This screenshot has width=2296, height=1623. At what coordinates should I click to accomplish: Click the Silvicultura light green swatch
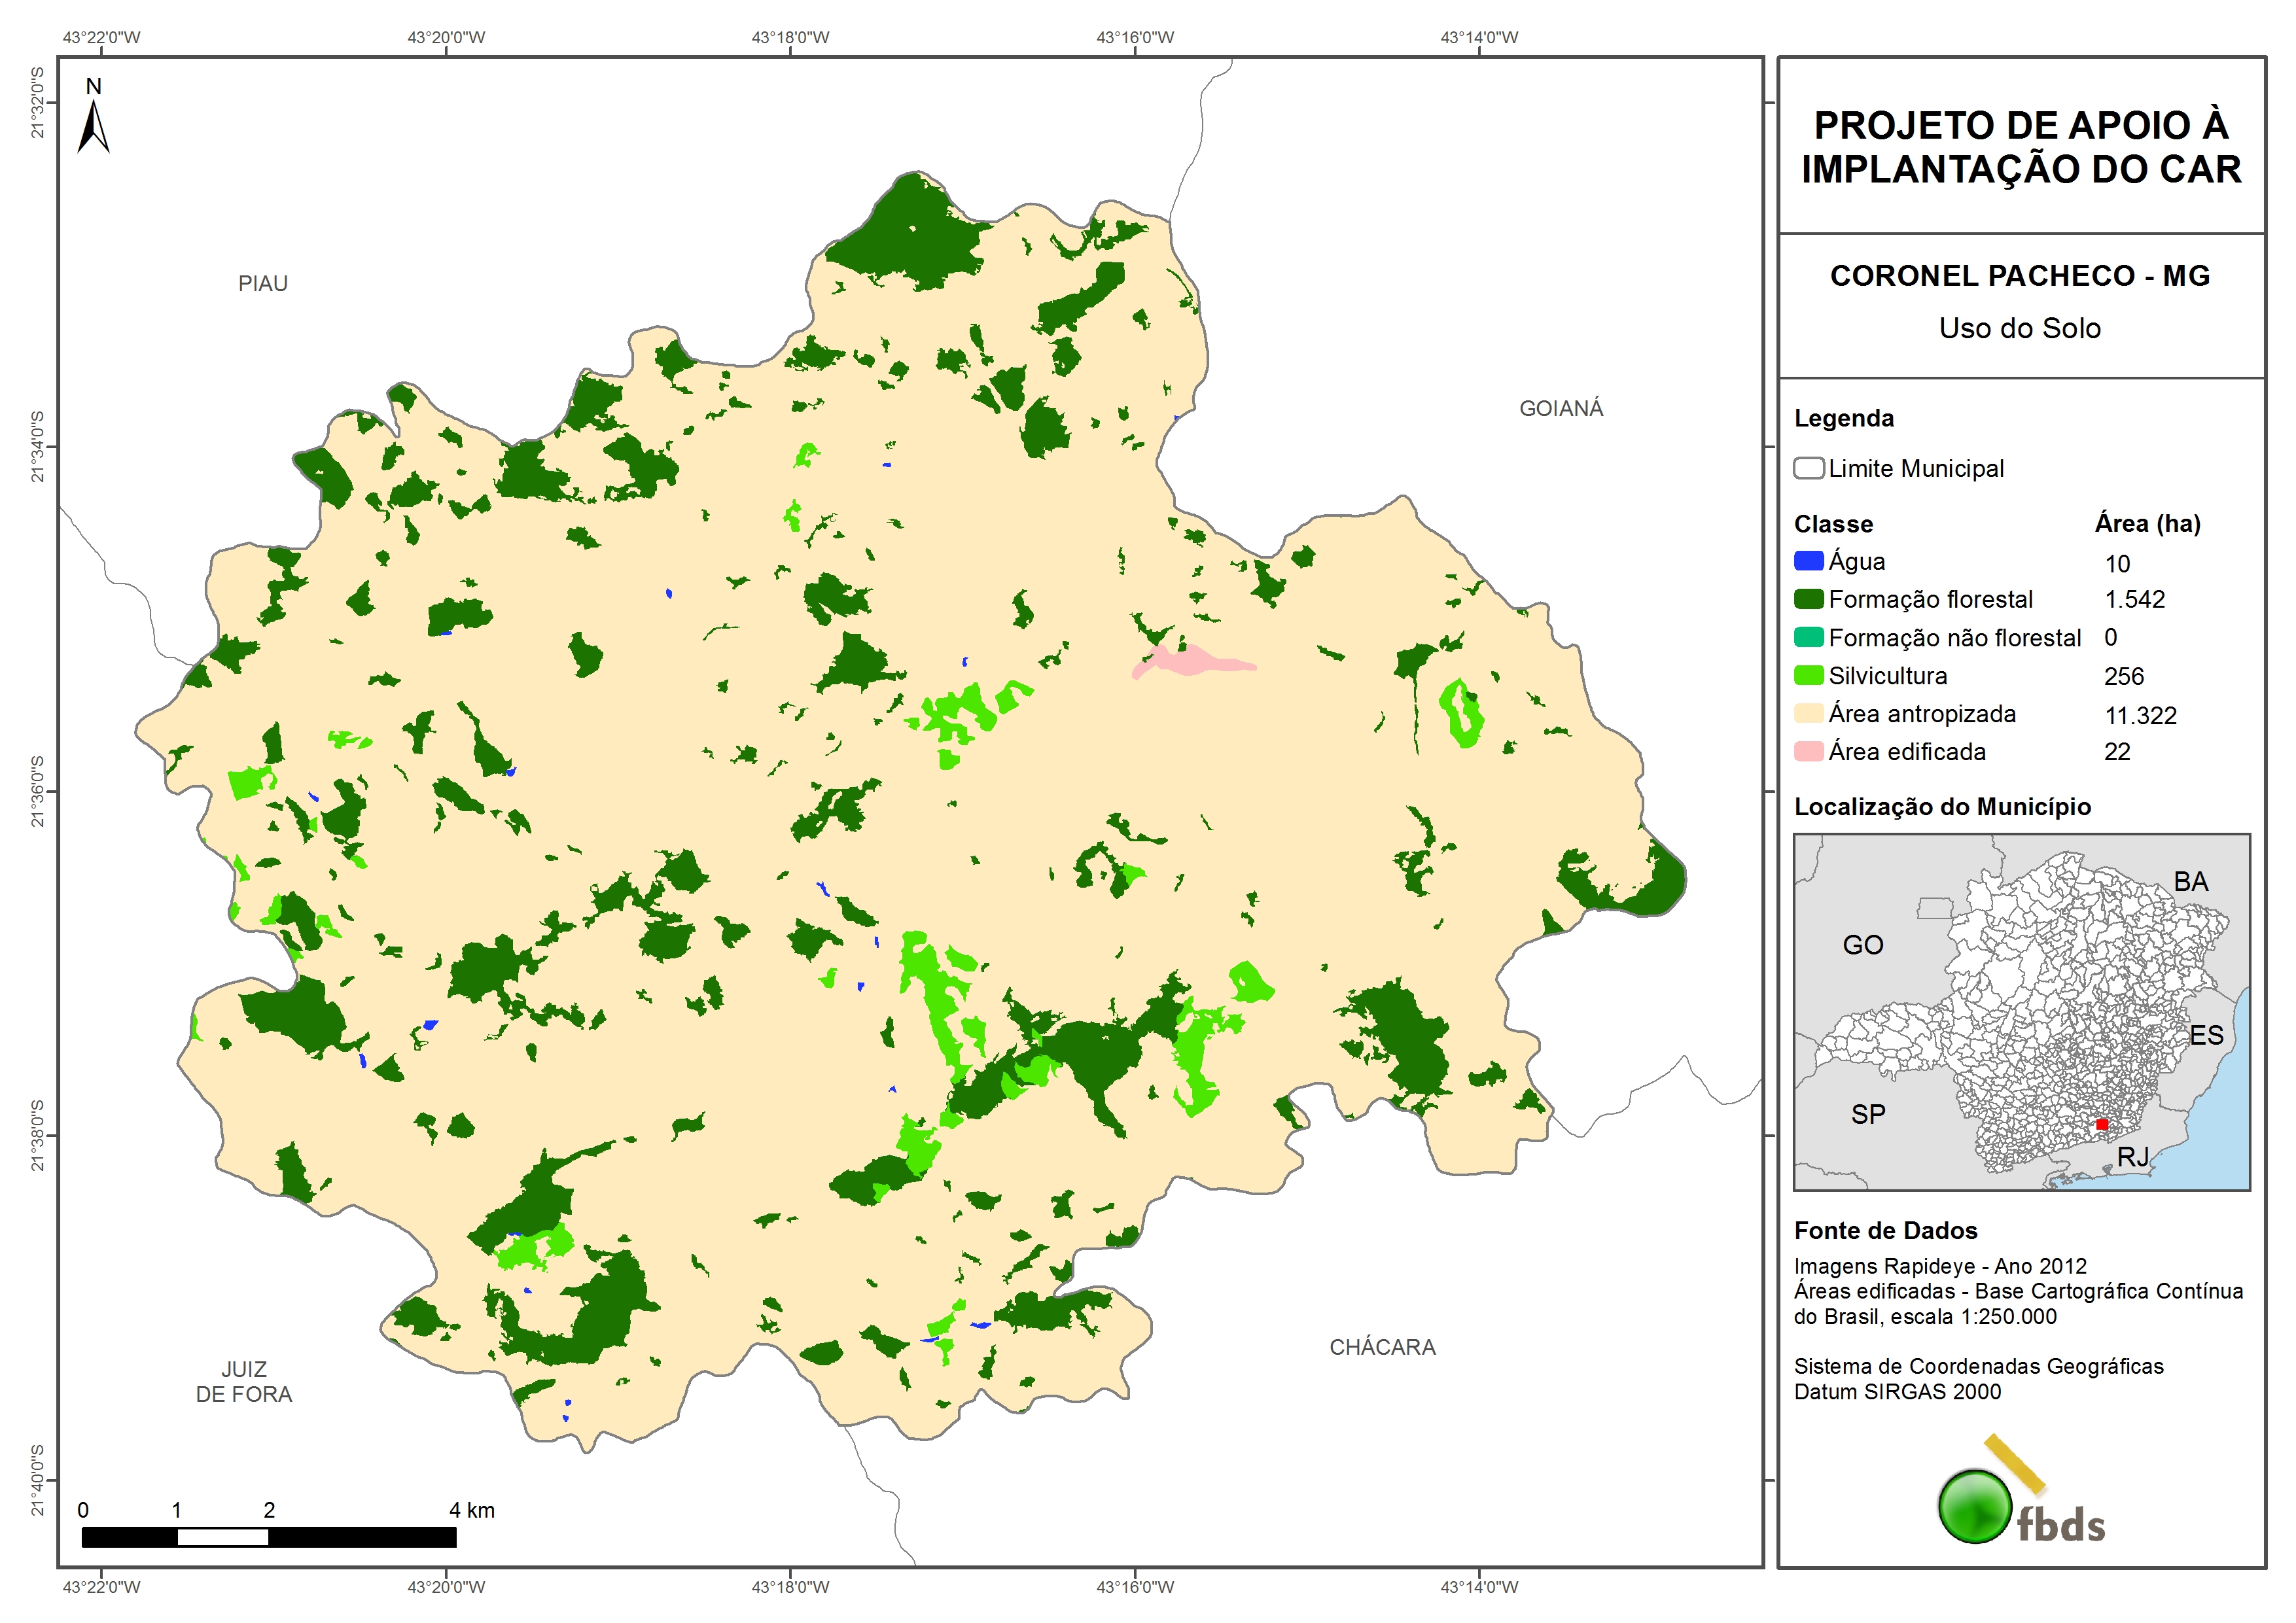click(x=1808, y=675)
